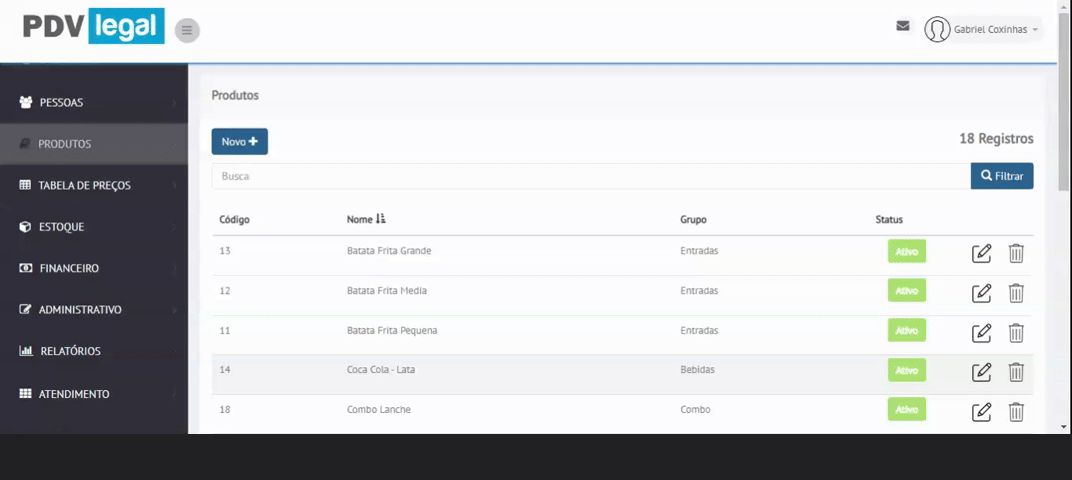Delete the Combo Lanche product

click(1016, 411)
